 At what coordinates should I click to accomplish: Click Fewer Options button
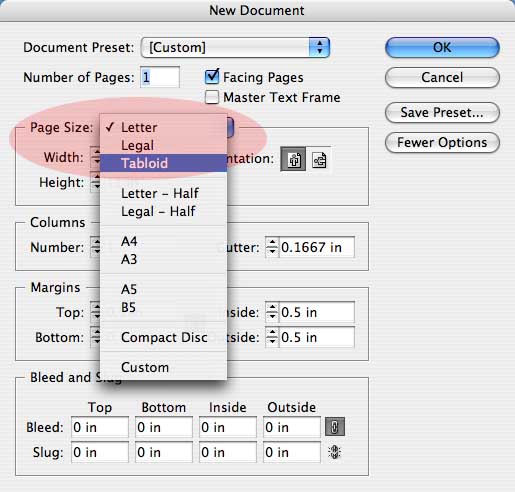442,143
